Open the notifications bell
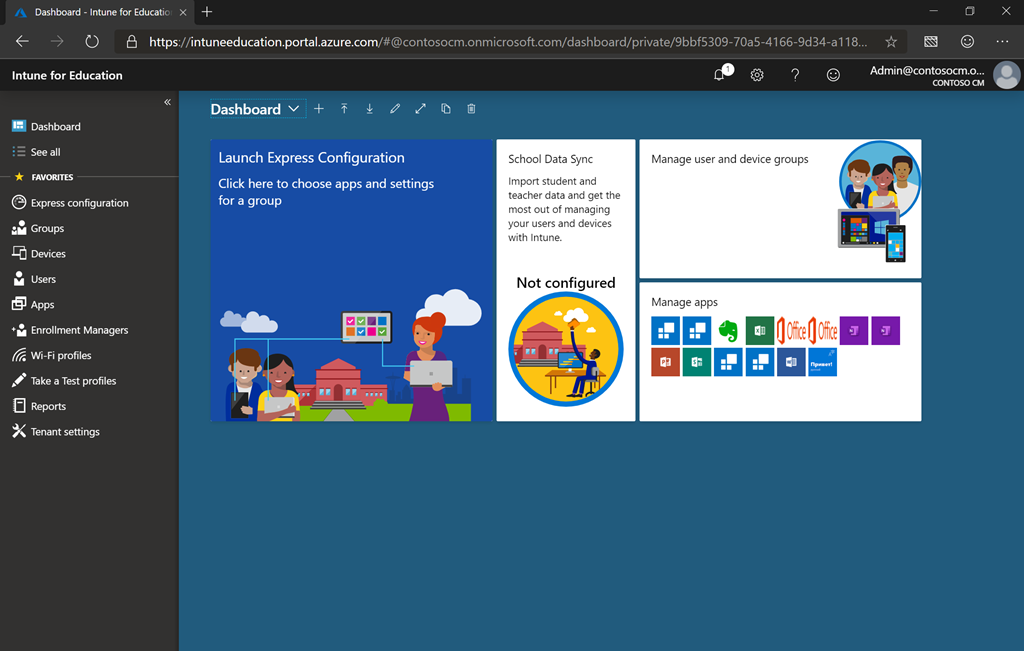The image size is (1024, 651). pyautogui.click(x=718, y=75)
